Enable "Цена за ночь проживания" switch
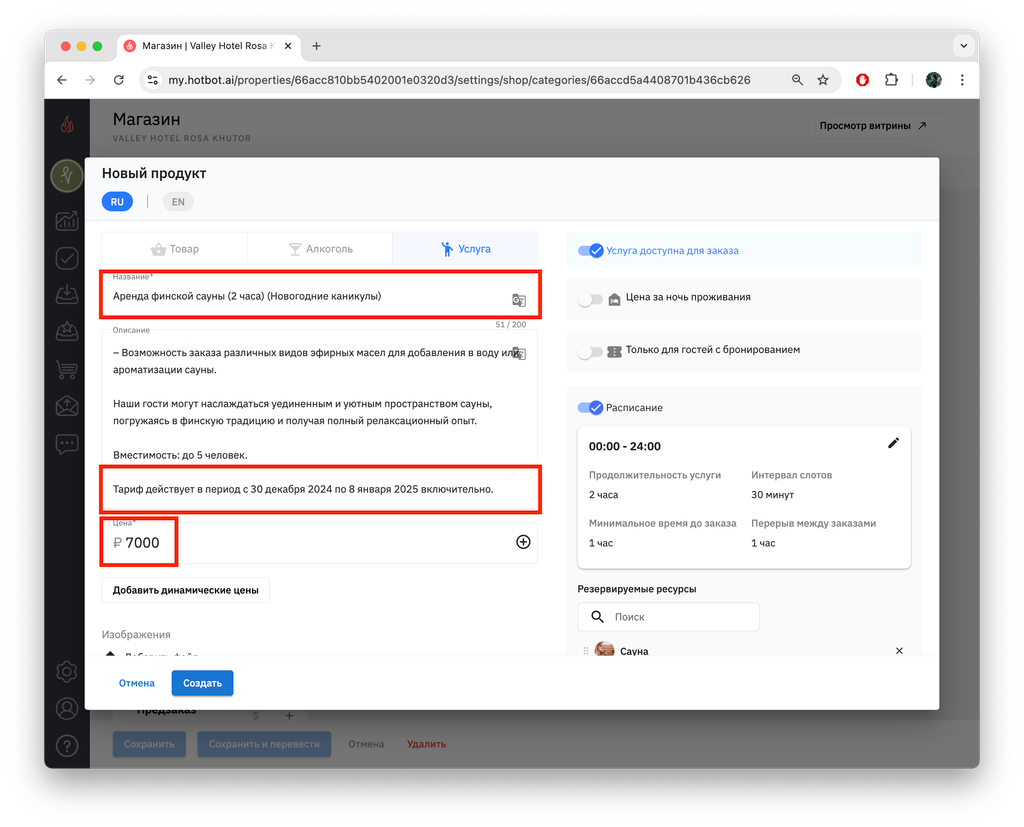Viewport: 1024px width, 827px height. coord(590,299)
